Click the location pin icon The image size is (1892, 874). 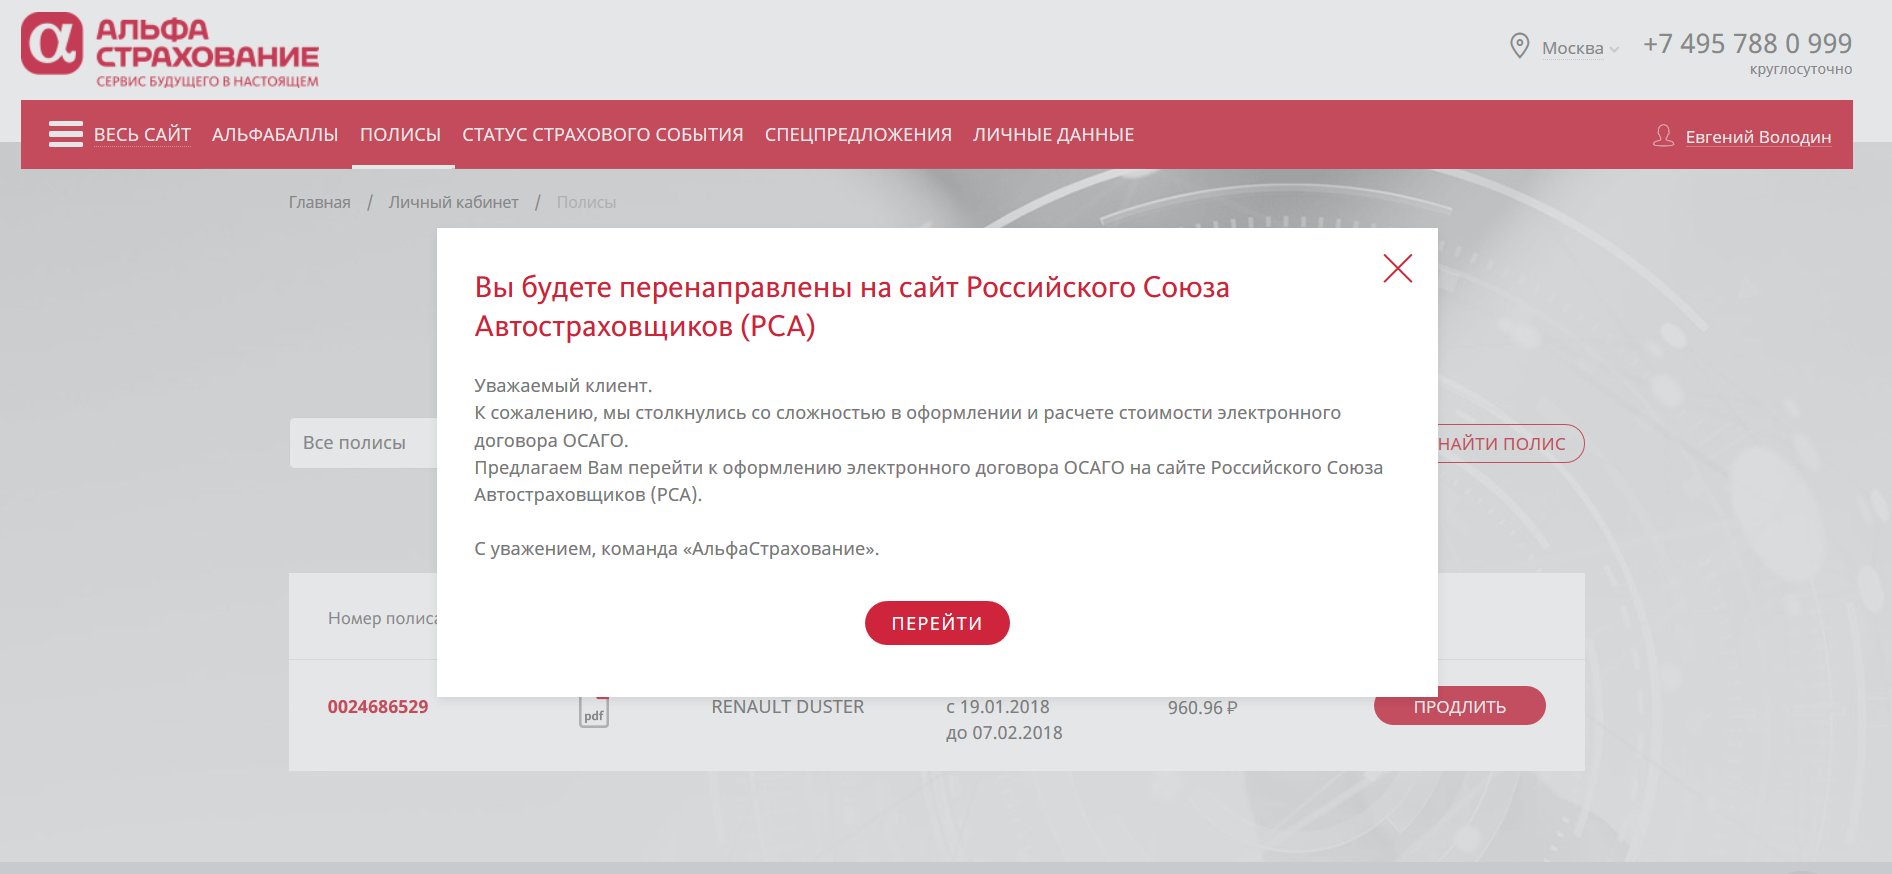[x=1519, y=46]
